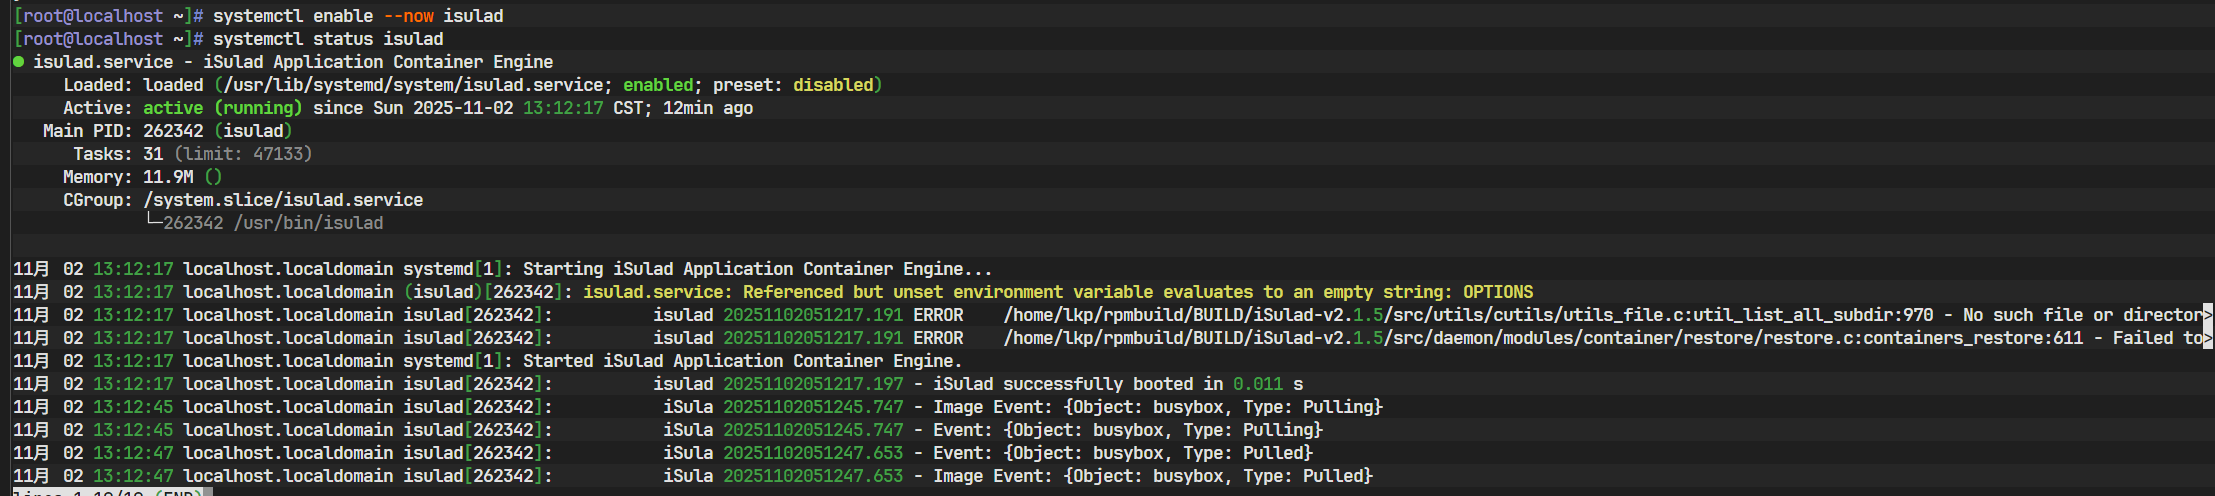Click the ERROR word on the restore.c line
Image resolution: width=2215 pixels, height=496 pixels.
click(938, 338)
